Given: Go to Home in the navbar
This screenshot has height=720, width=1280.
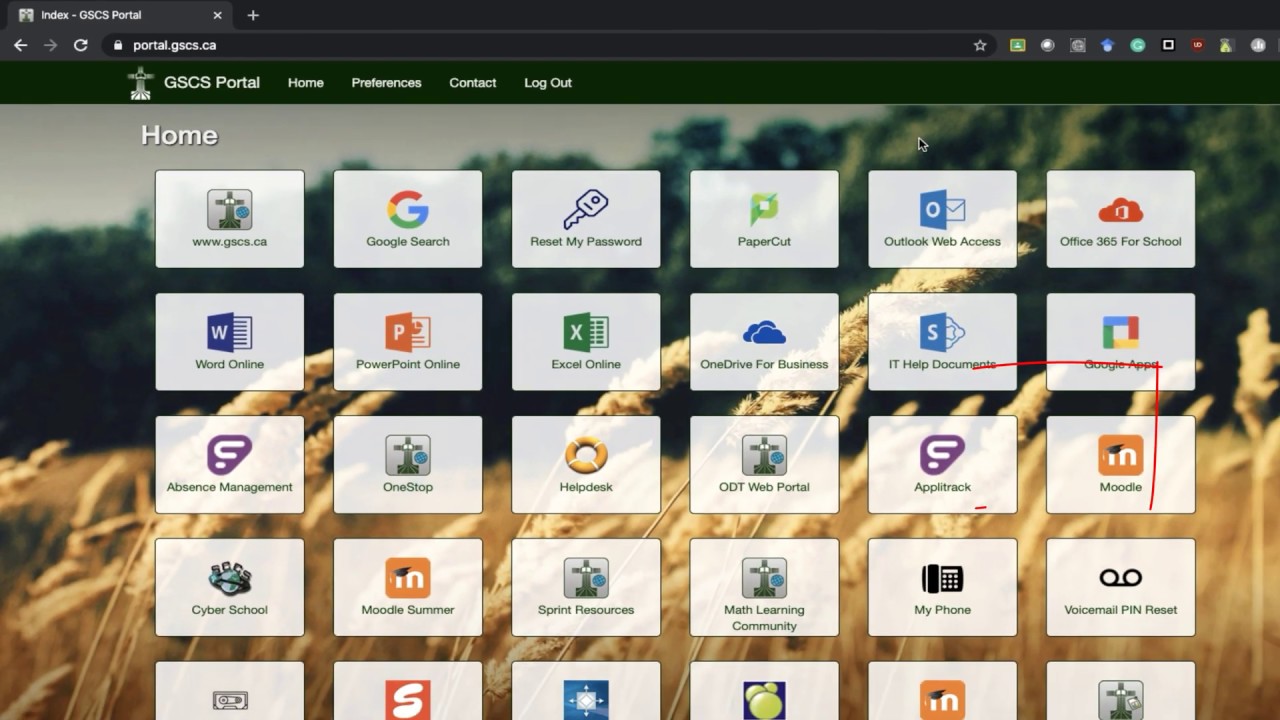Looking at the screenshot, I should [x=305, y=83].
